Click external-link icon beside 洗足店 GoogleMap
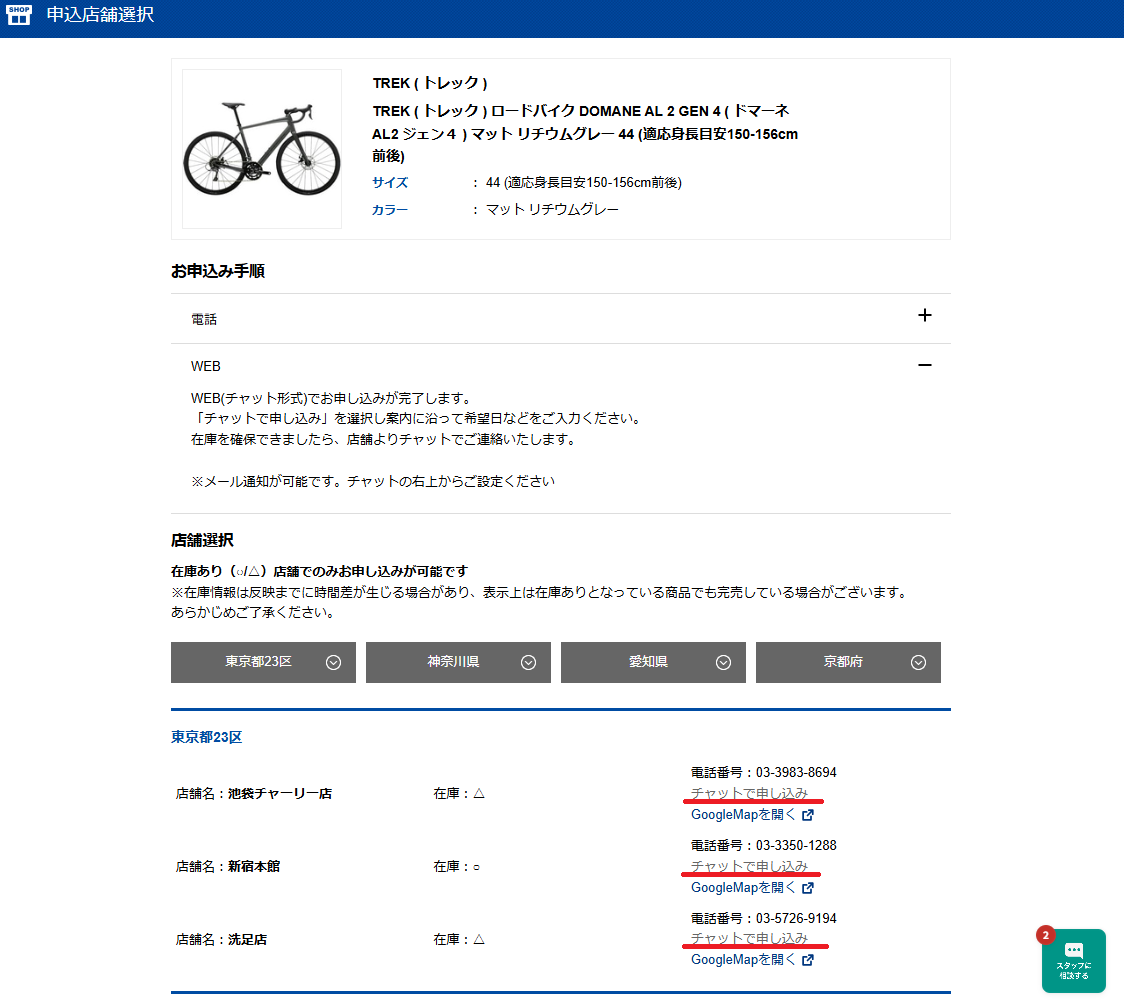1124x1002 pixels. pos(808,960)
